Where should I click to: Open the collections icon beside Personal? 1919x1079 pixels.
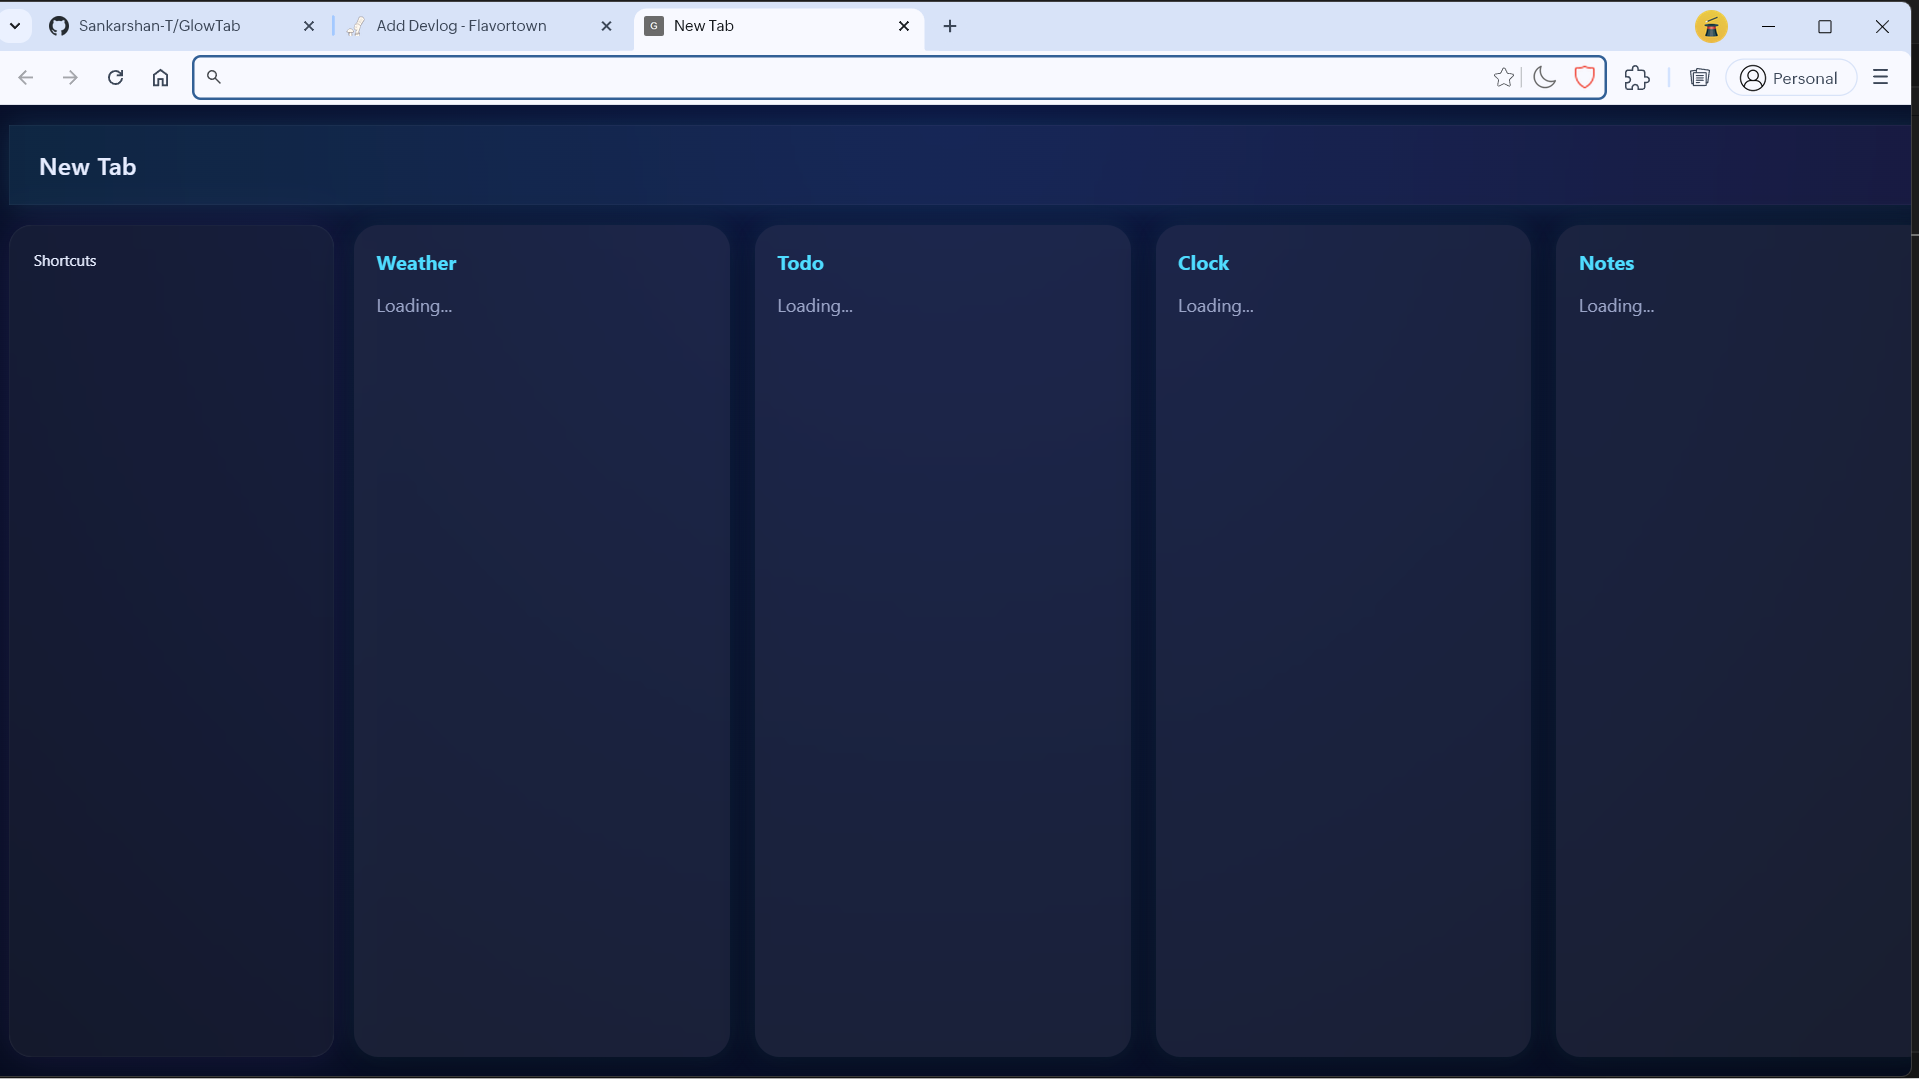[1699, 78]
